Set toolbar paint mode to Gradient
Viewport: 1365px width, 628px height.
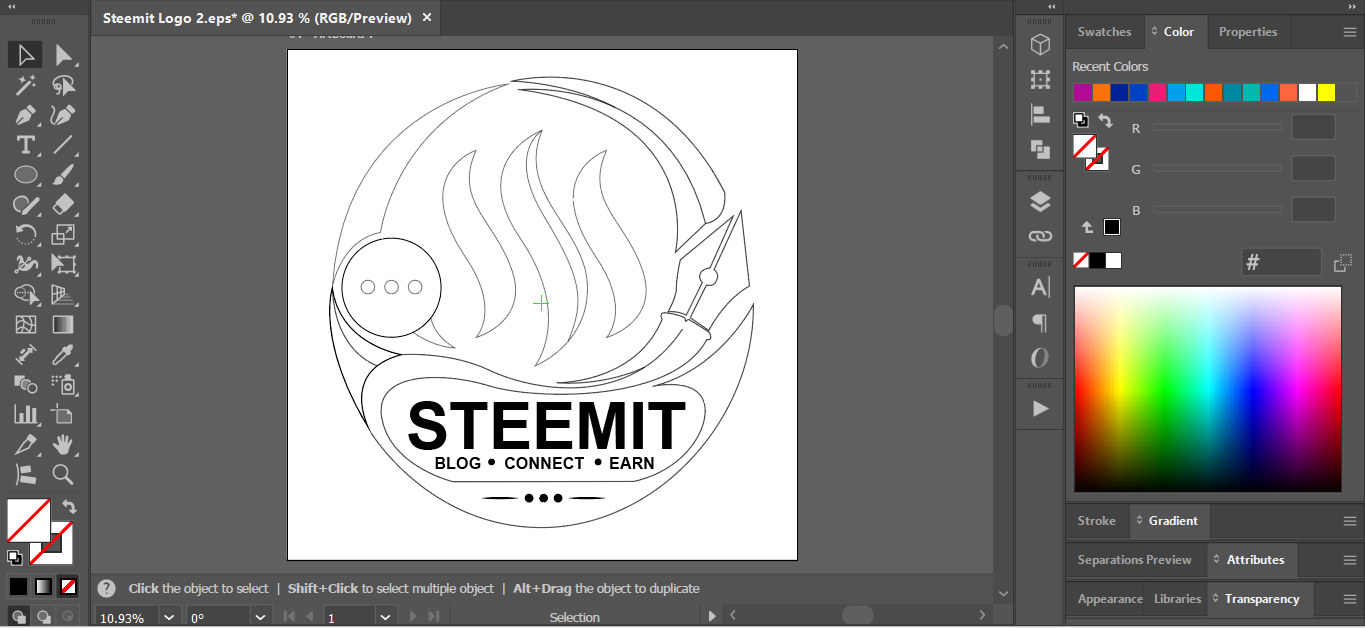(44, 586)
